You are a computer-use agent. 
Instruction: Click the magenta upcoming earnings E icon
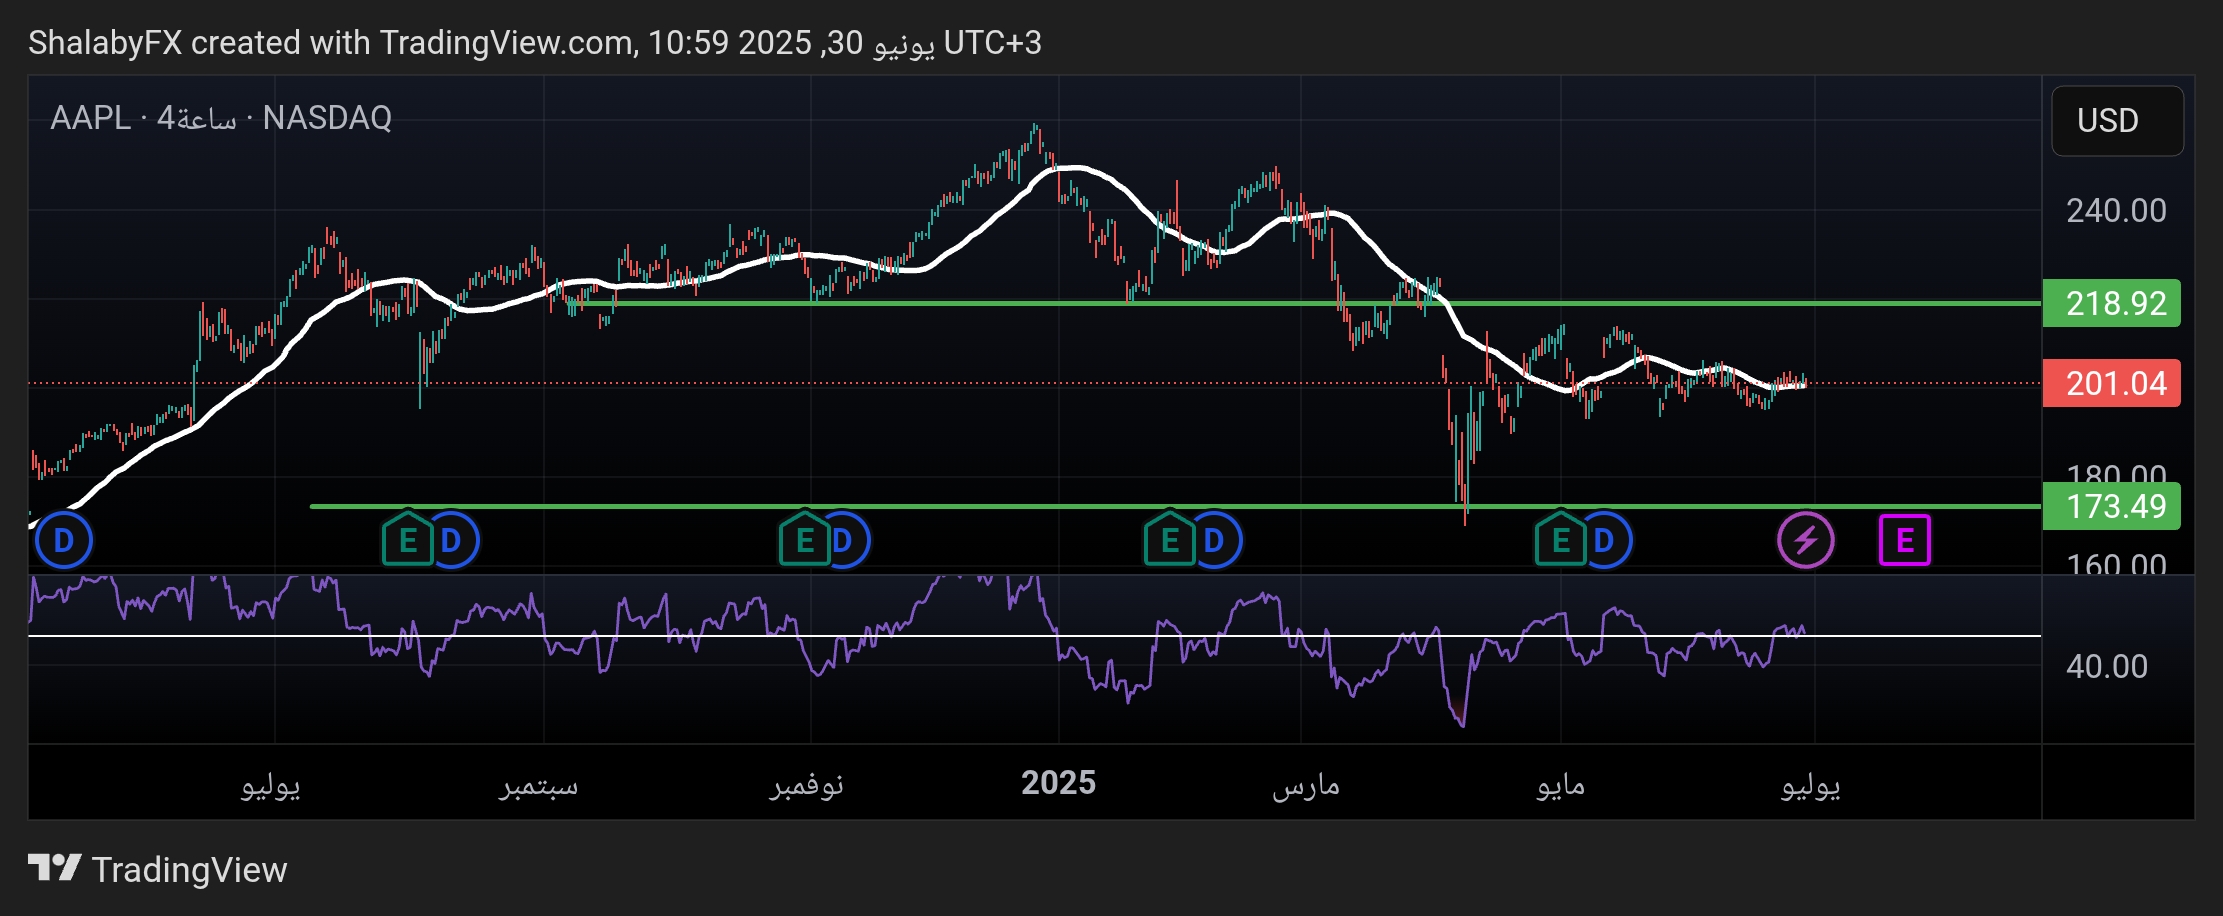coord(1905,541)
